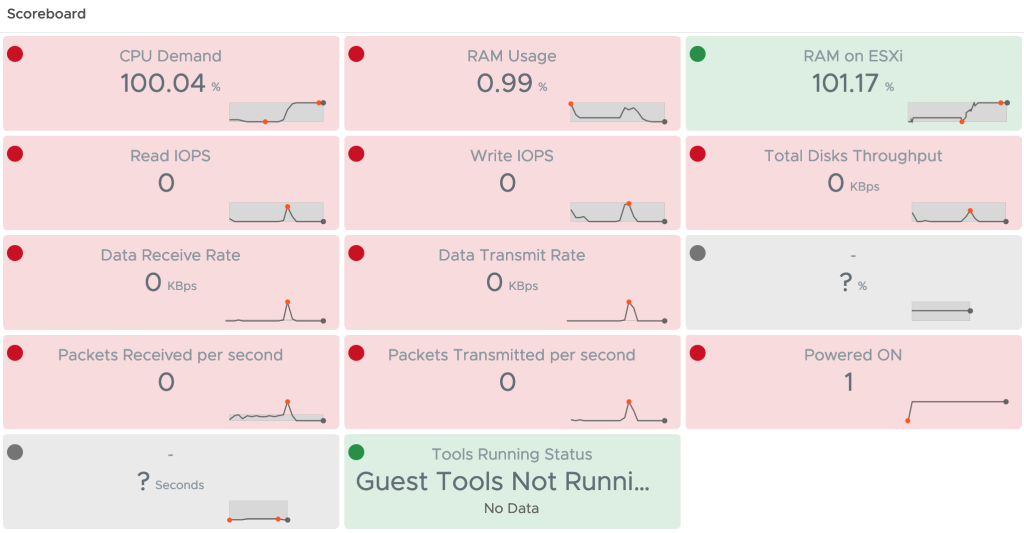Click the red status dot on Read IOPS
This screenshot has height=533, width=1024.
coord(15,154)
